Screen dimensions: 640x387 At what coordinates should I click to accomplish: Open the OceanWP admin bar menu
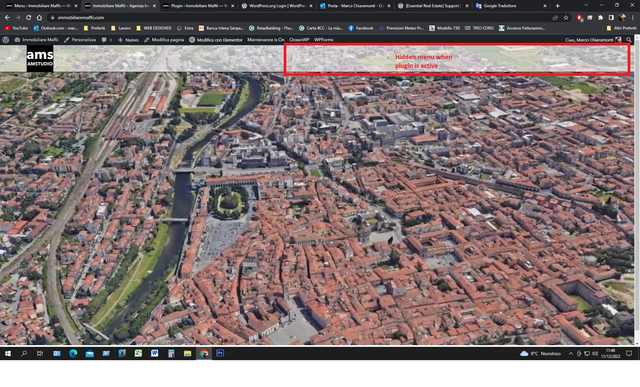299,40
